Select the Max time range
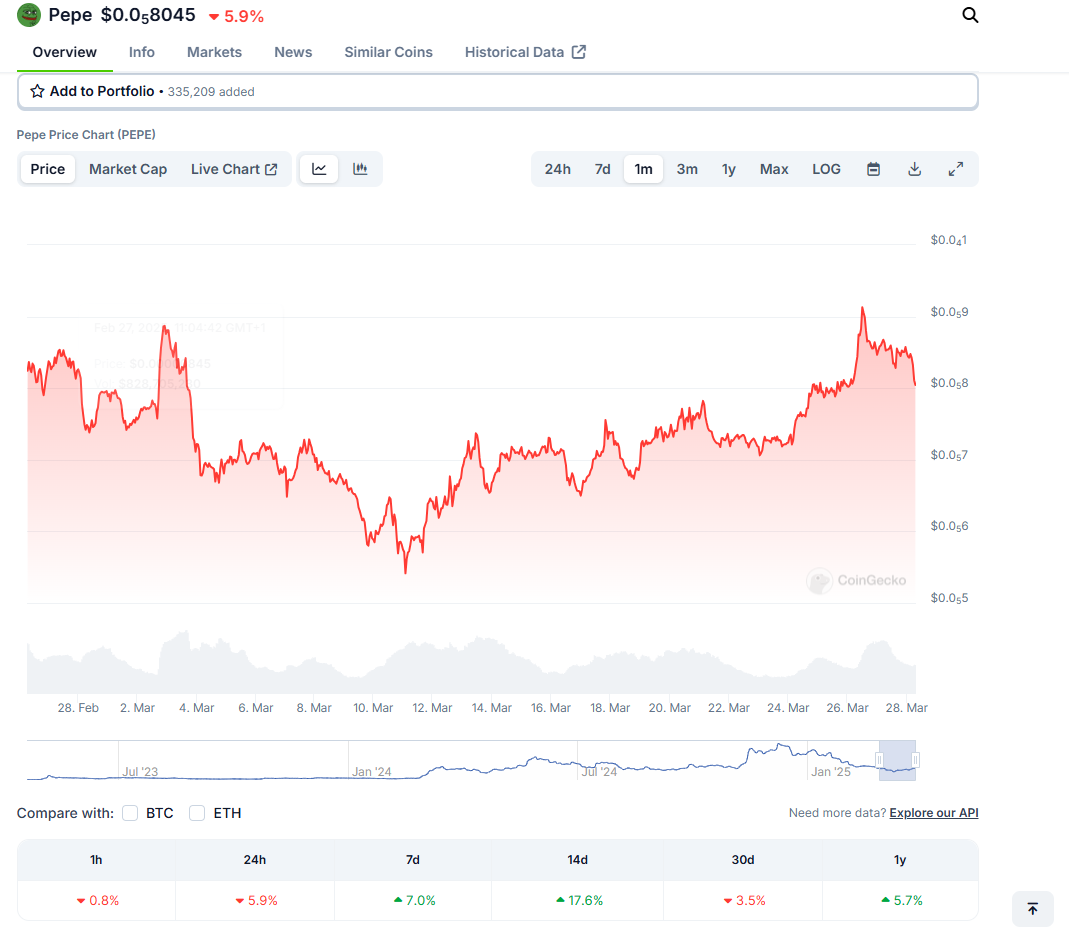This screenshot has height=927, width=1069. (x=774, y=169)
